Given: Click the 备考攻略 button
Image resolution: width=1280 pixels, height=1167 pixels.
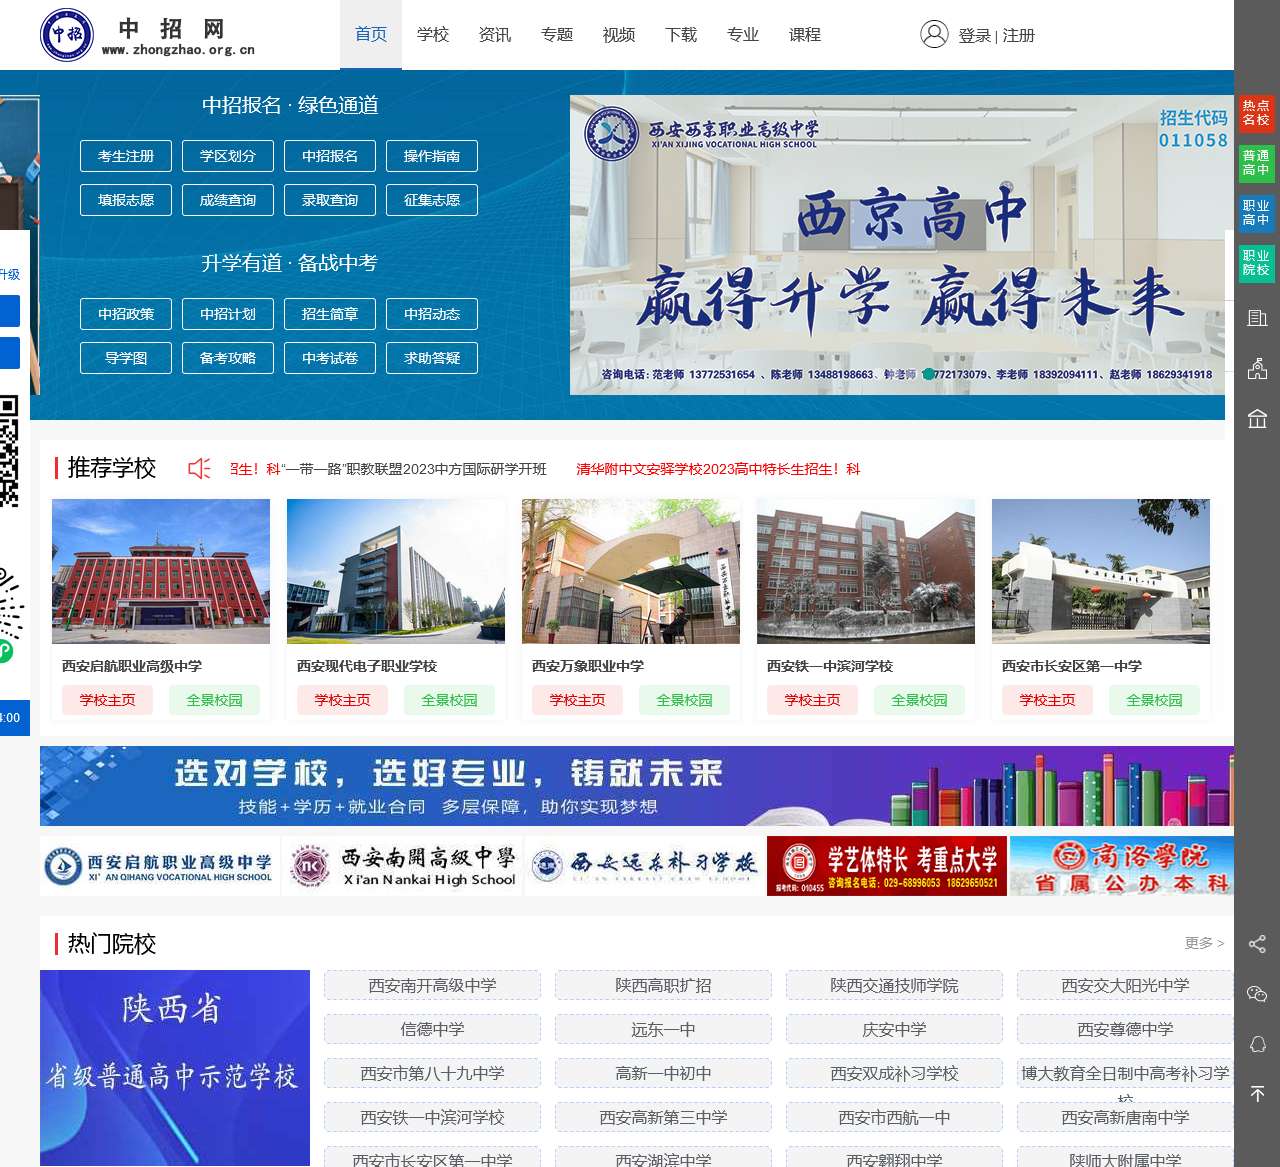Looking at the screenshot, I should (x=228, y=358).
